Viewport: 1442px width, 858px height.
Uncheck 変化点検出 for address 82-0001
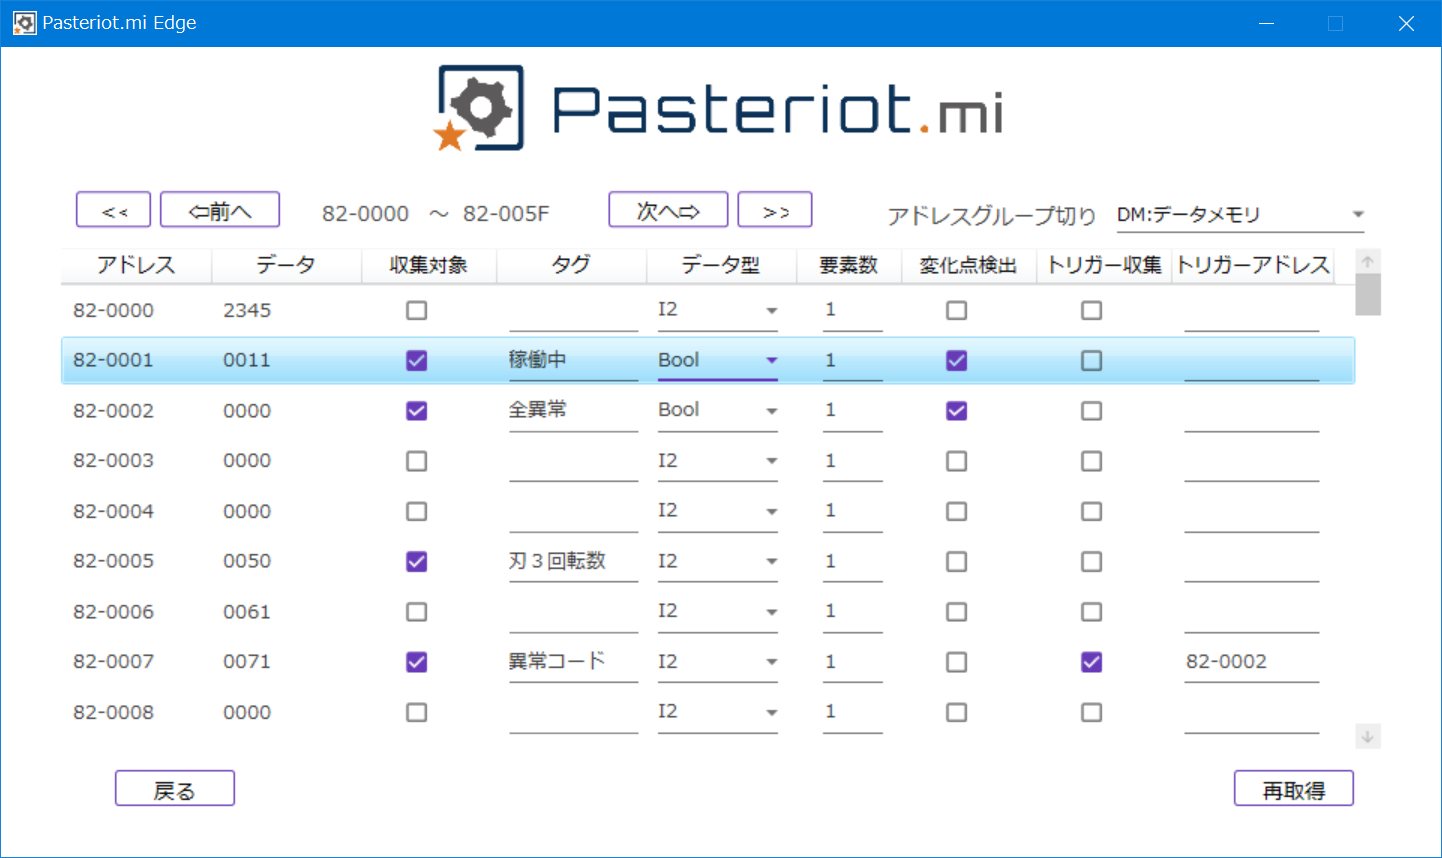tap(957, 360)
